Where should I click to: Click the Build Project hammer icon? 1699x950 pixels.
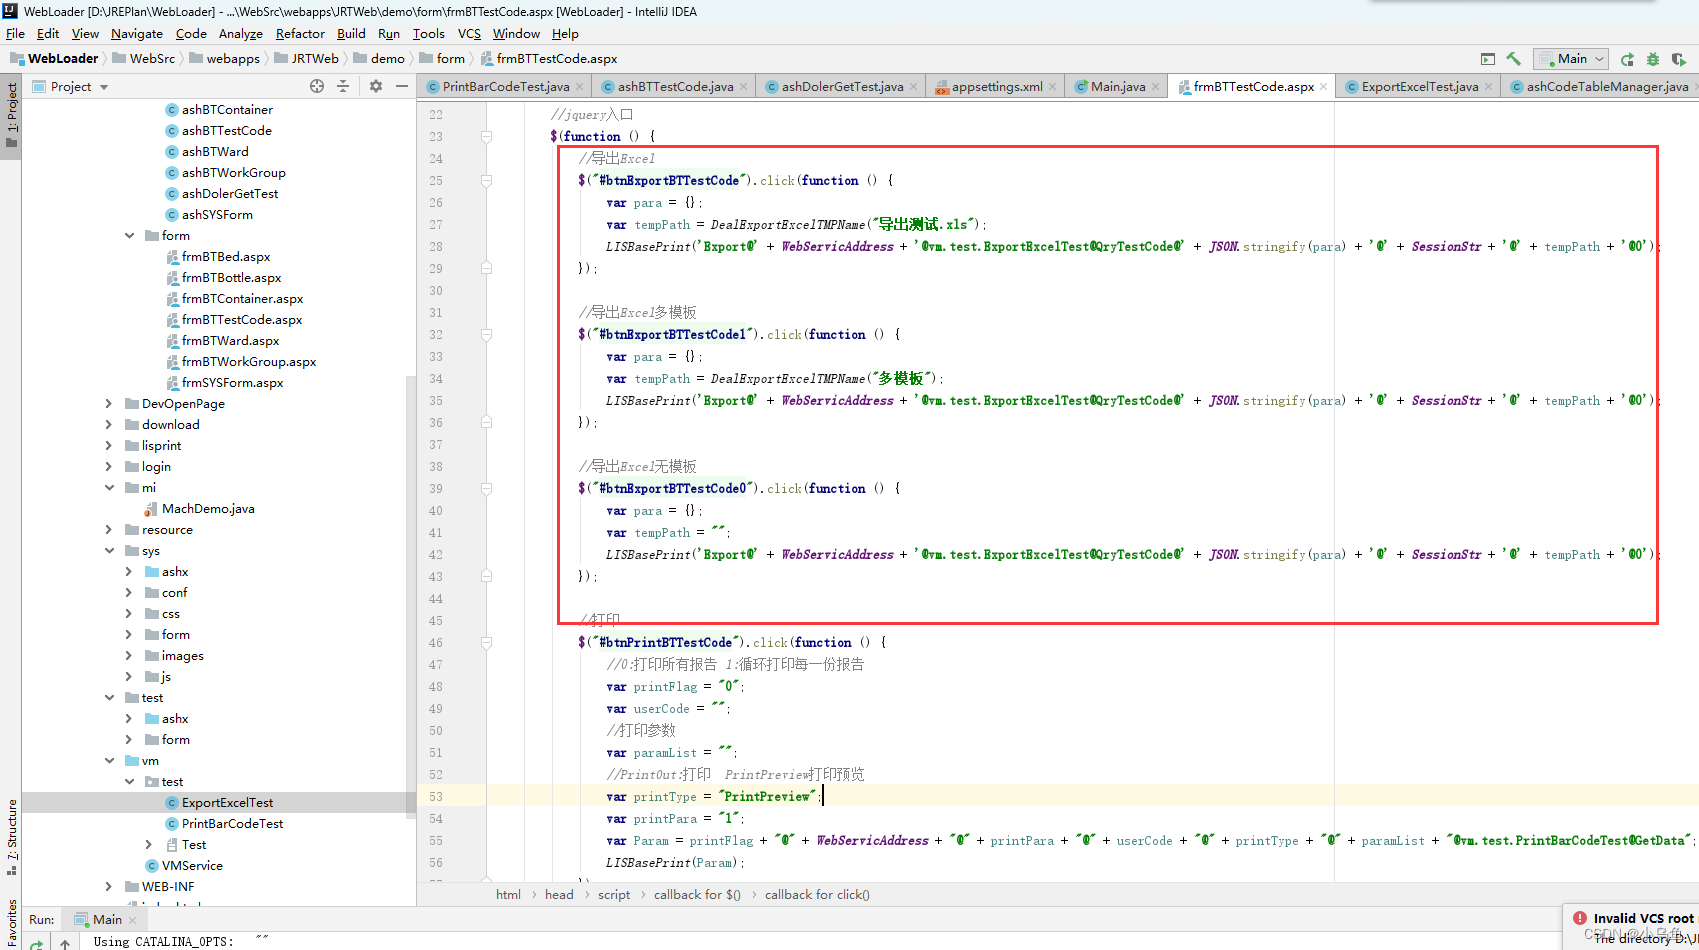1513,59
